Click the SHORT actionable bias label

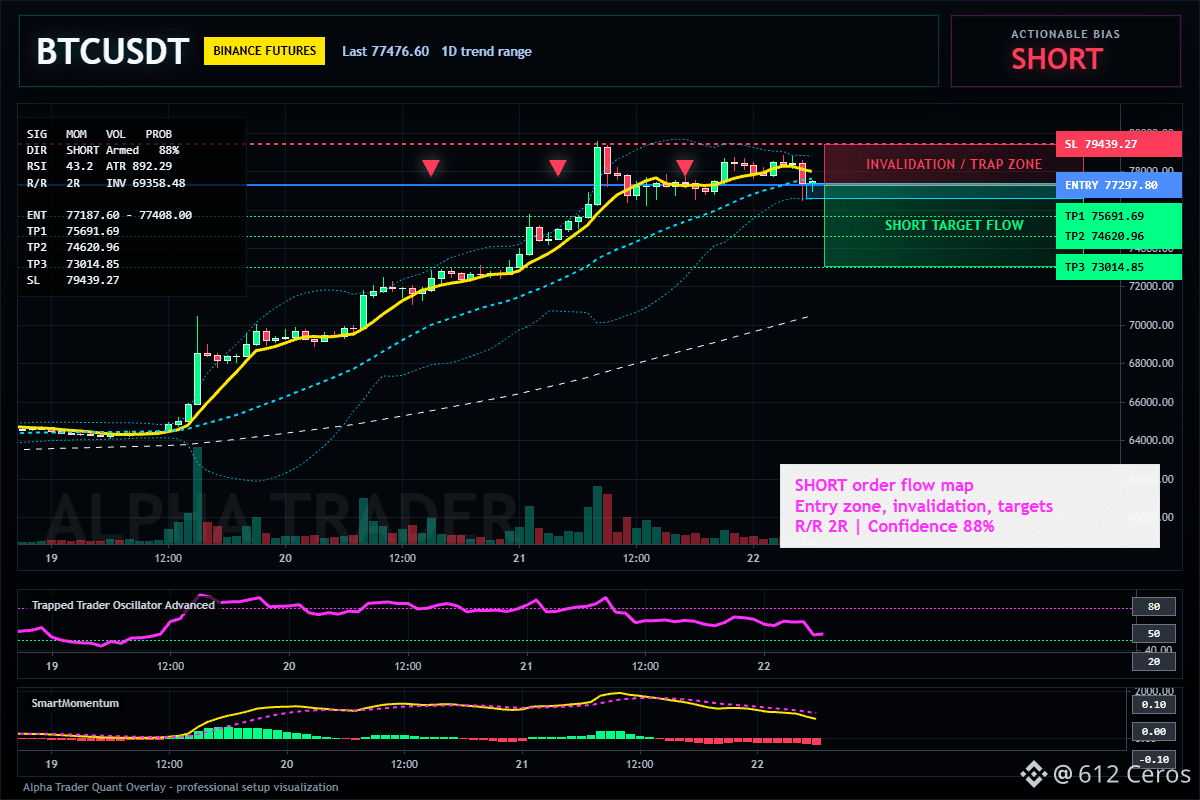click(1056, 59)
